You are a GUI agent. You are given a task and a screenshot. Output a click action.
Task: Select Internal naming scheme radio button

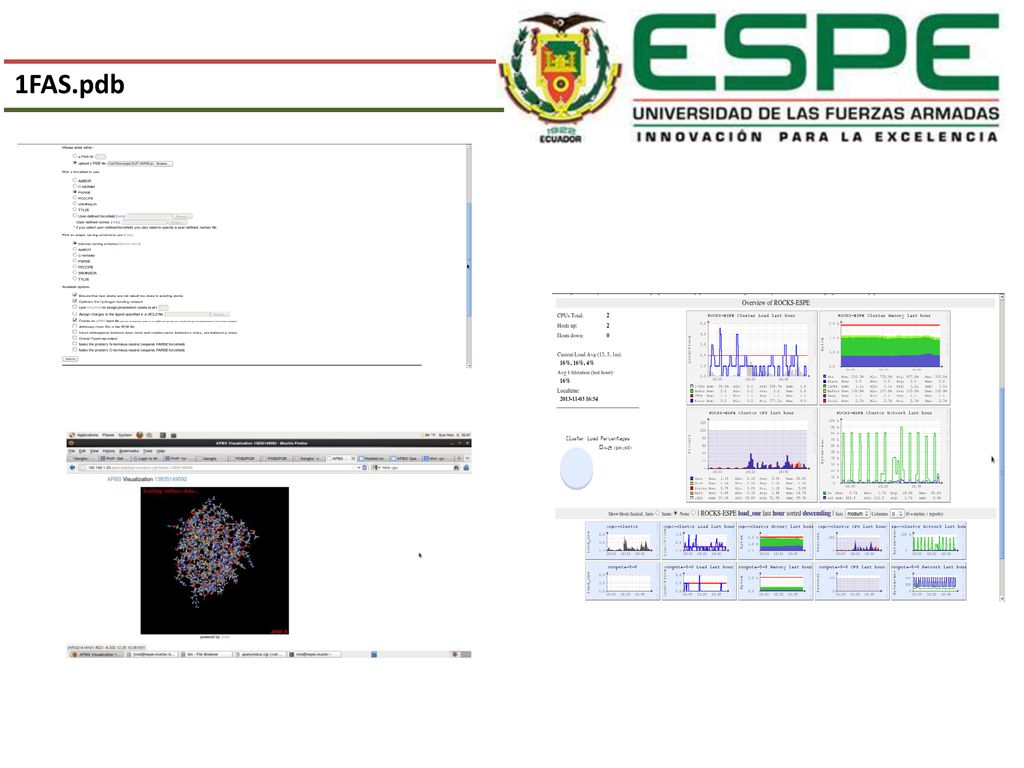tap(74, 243)
